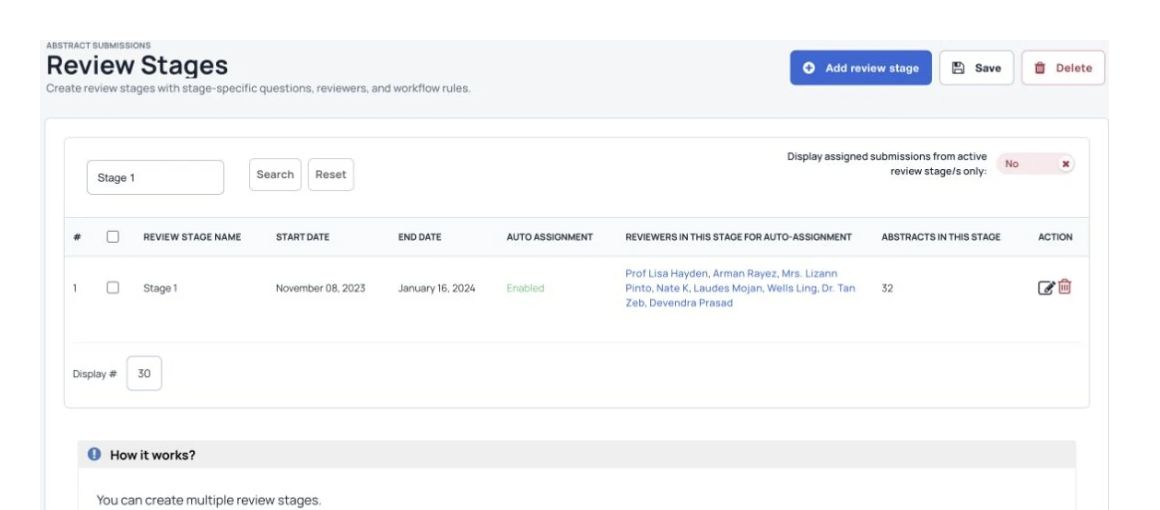Image resolution: width=1160 pixels, height=510 pixels.
Task: Click the Auto Assignment column header
Action: [550, 237]
